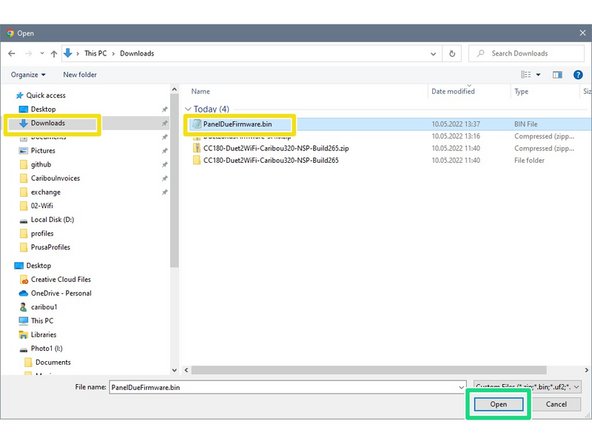This screenshot has height=444, width=592.
Task: Sort by the Type column header
Action: 521,91
